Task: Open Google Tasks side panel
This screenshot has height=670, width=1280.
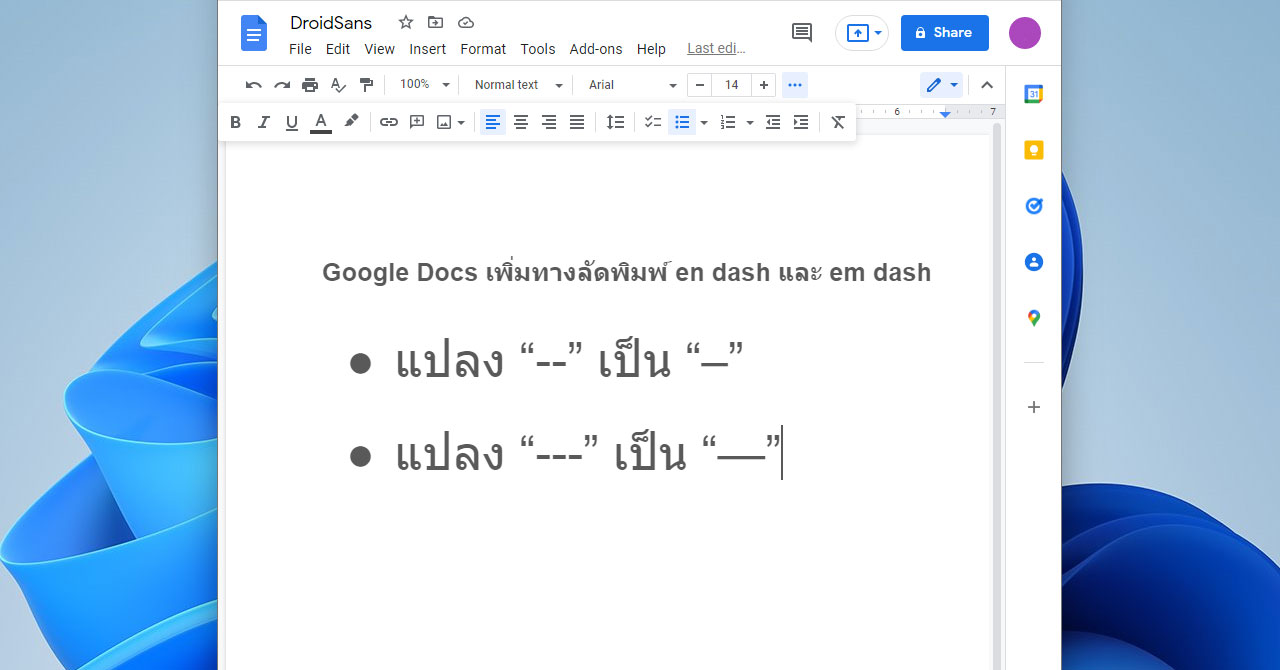Action: [x=1034, y=206]
